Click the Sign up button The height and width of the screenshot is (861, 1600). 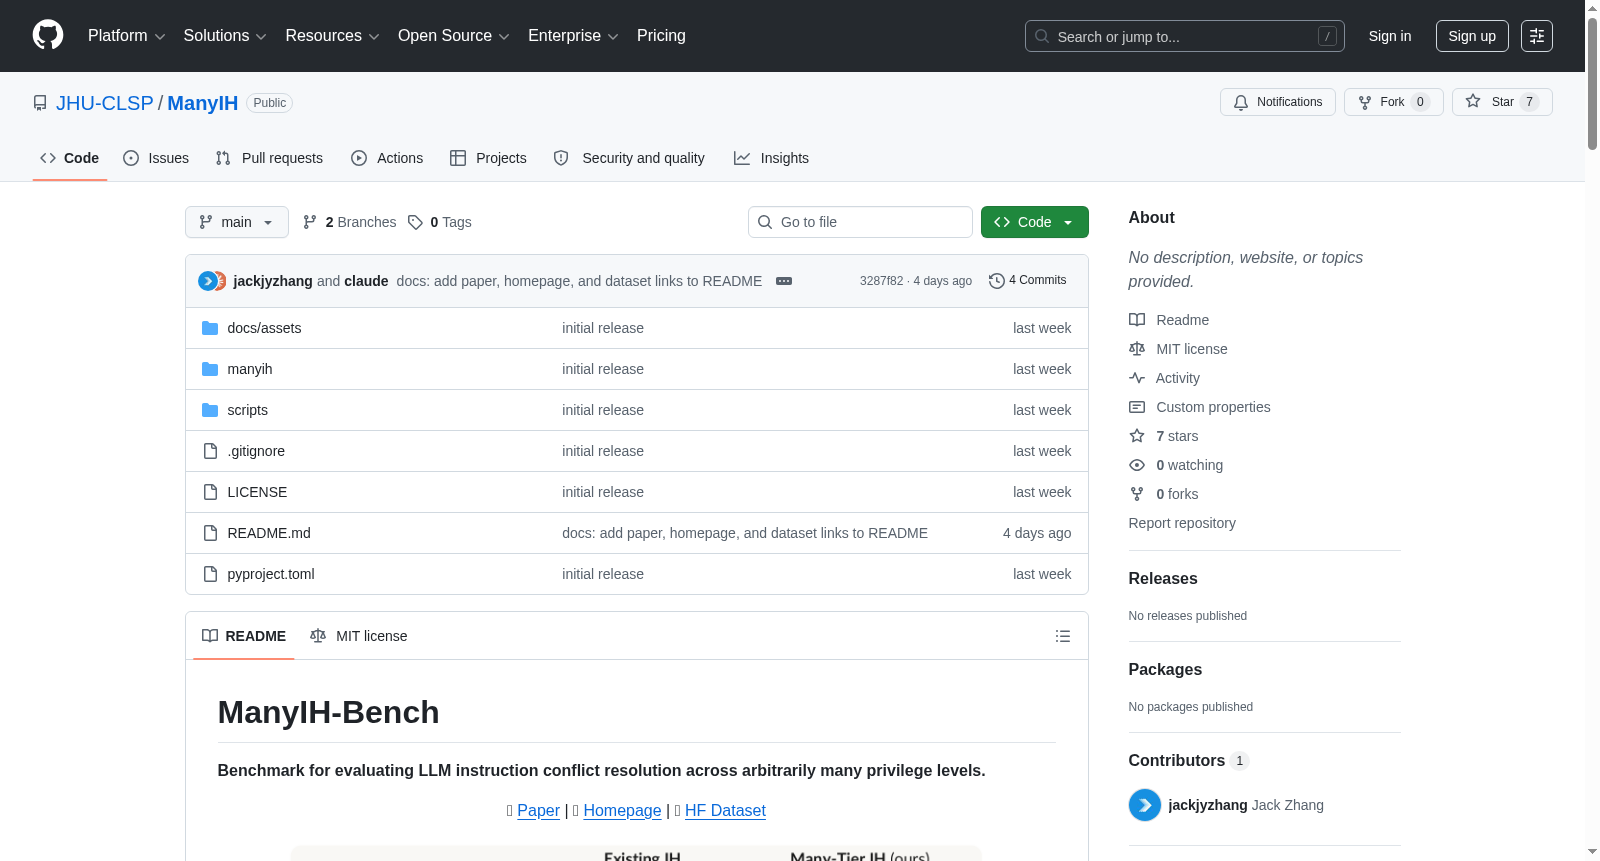(x=1472, y=36)
